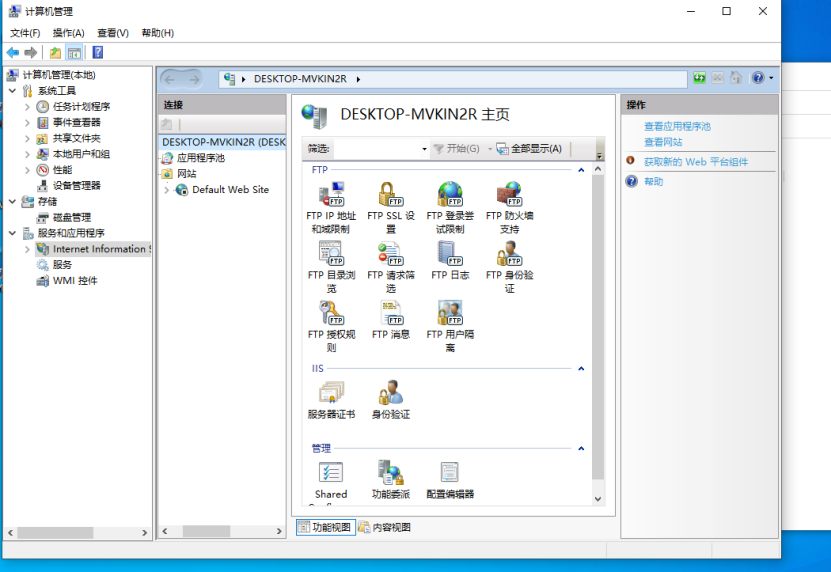Open configuration editor (配置编辑器) icon
Viewport: 831px width, 572px height.
tap(450, 480)
